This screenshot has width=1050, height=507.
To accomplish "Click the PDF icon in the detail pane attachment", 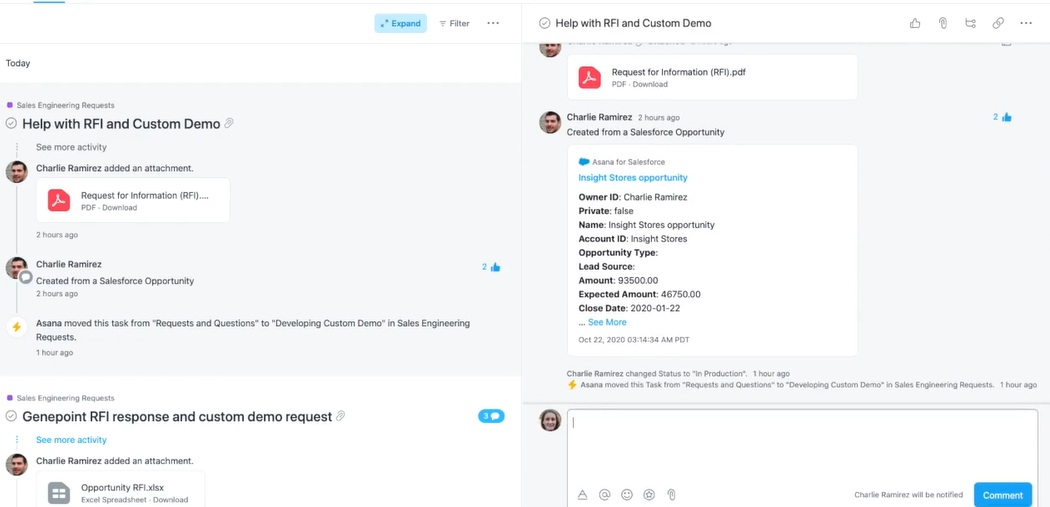I will point(590,78).
